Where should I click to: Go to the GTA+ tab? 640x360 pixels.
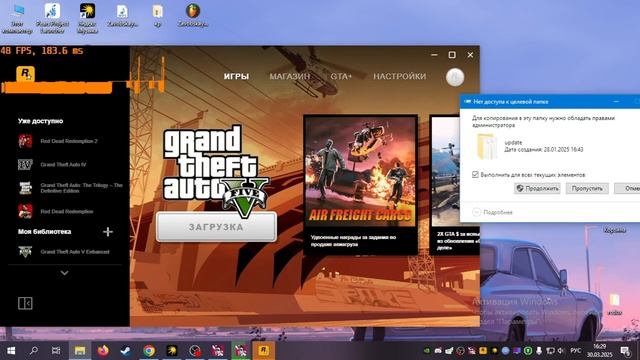341,76
